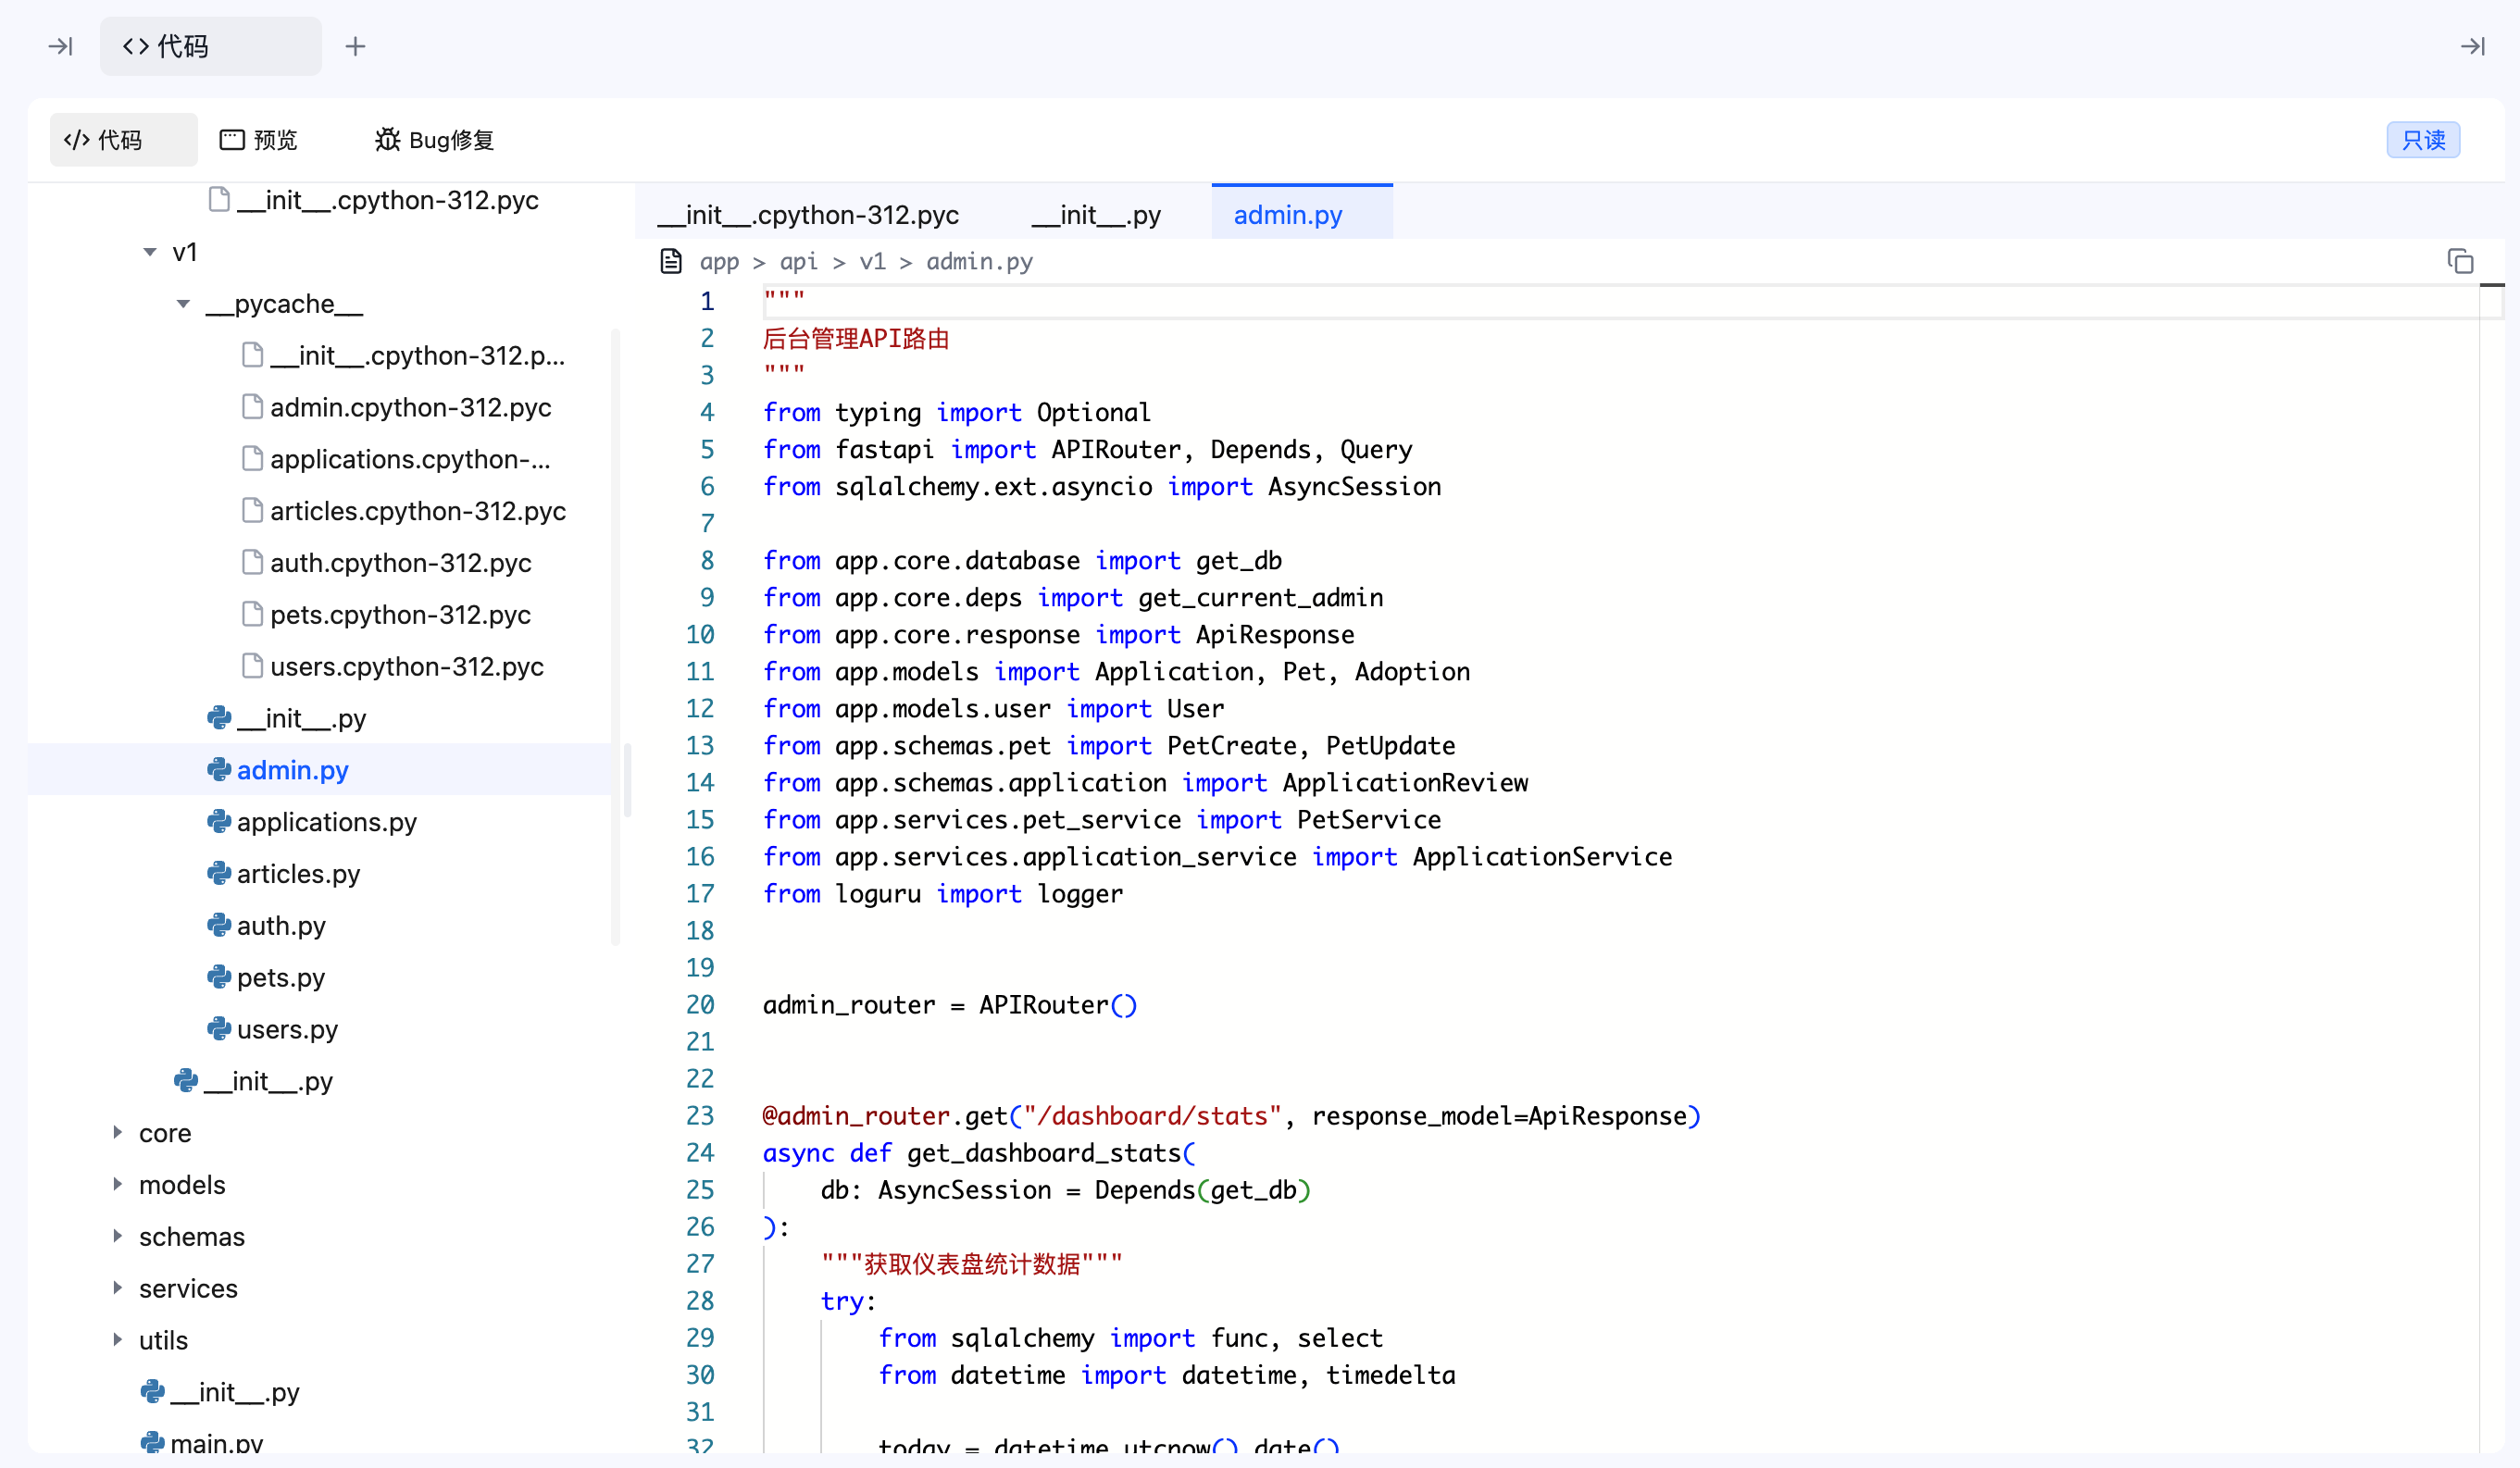2520x1468 pixels.
Task: Switch to the 预览 tab
Action: pos(259,140)
